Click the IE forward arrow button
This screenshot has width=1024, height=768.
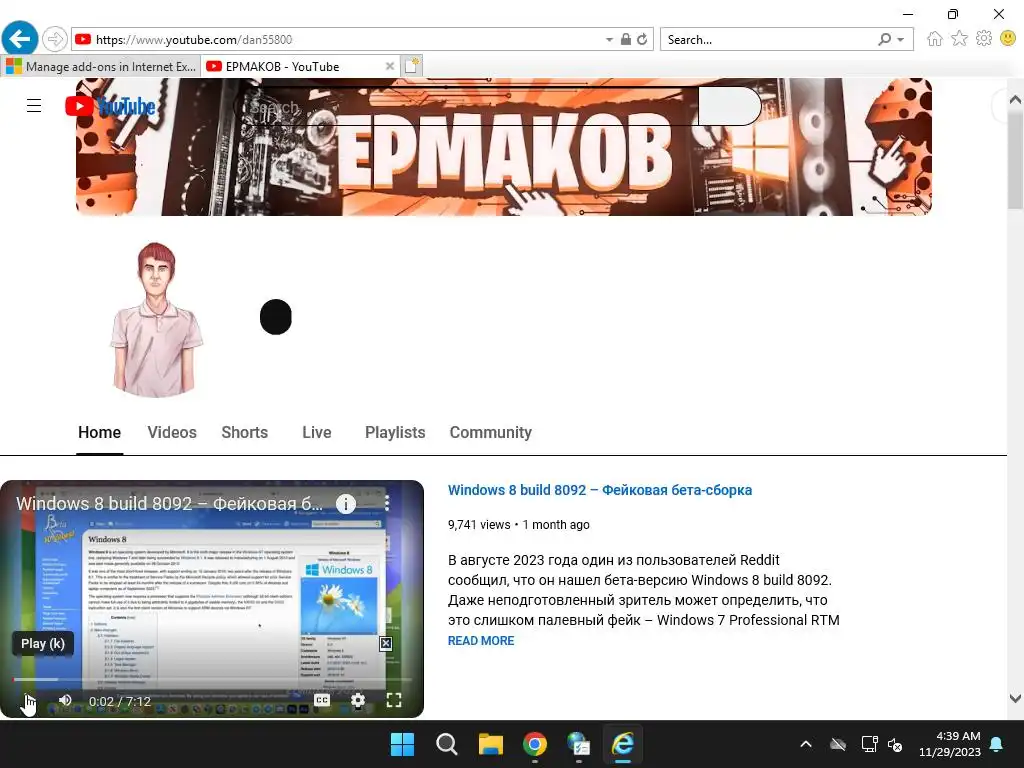point(55,39)
